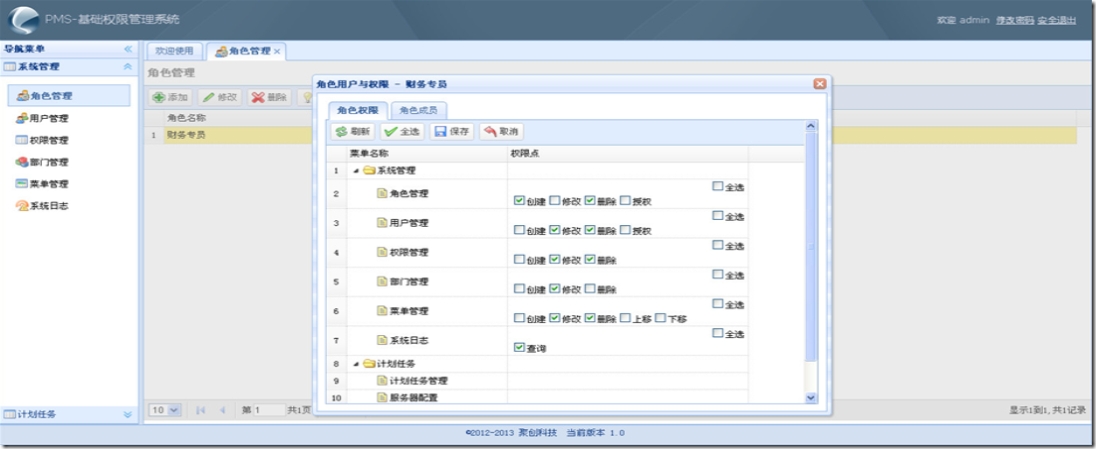Select the 角色权限 dialog tab
The image size is (1096, 449).
(x=357, y=111)
